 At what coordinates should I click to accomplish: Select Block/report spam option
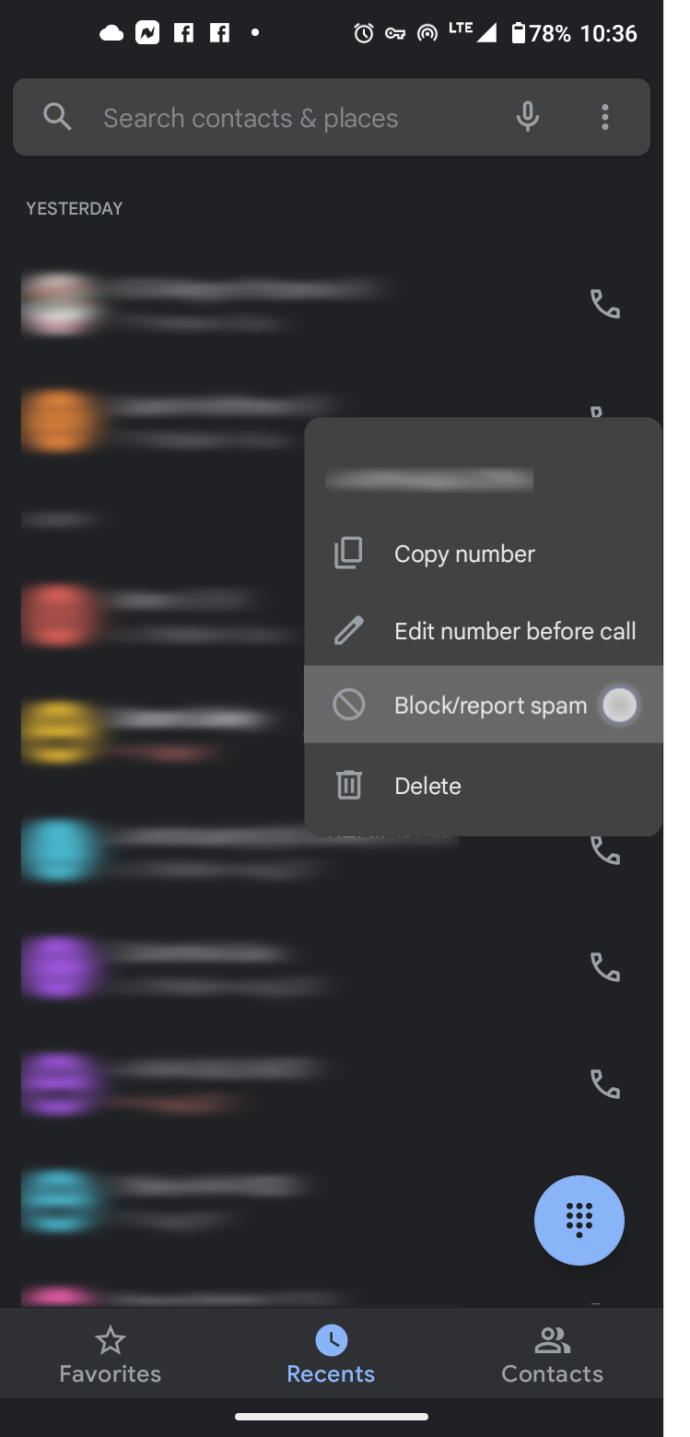483,705
